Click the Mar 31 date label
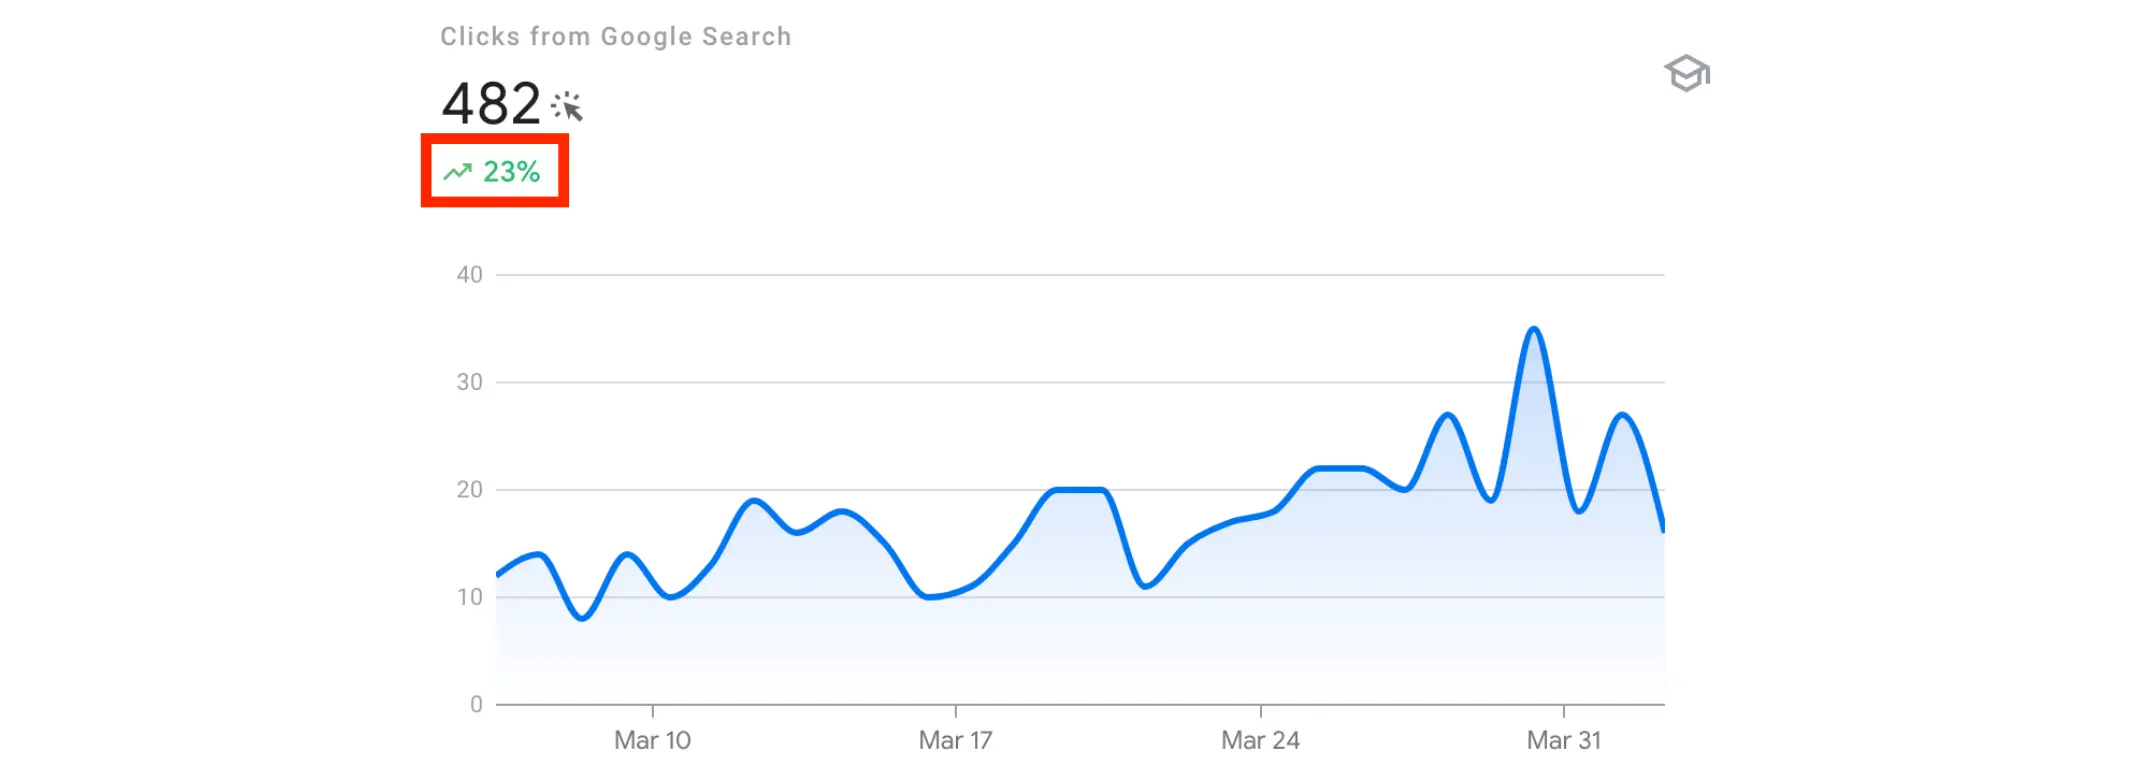 1563,740
